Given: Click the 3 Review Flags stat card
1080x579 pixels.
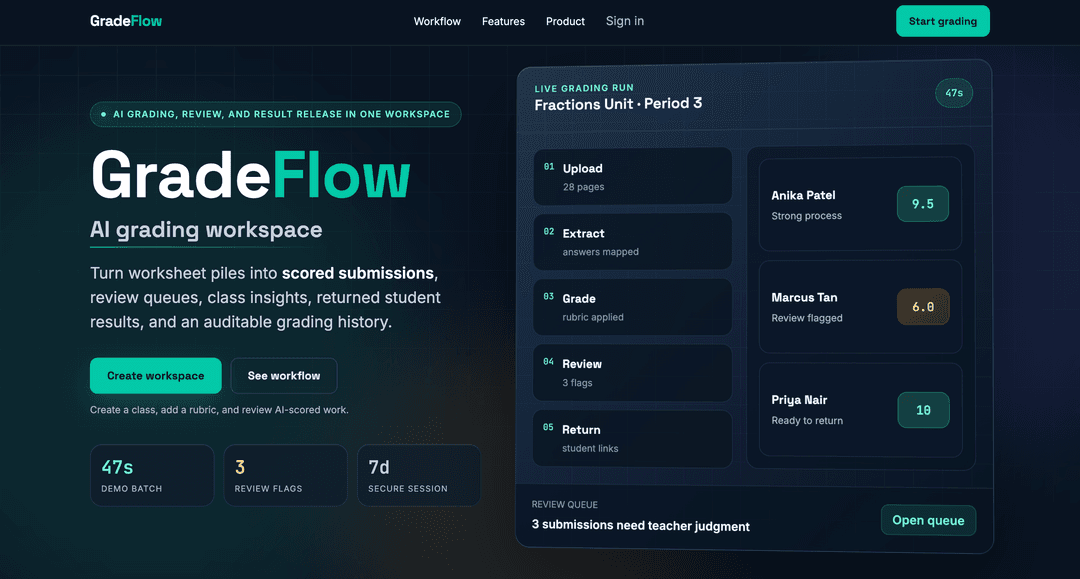Looking at the screenshot, I should point(285,476).
